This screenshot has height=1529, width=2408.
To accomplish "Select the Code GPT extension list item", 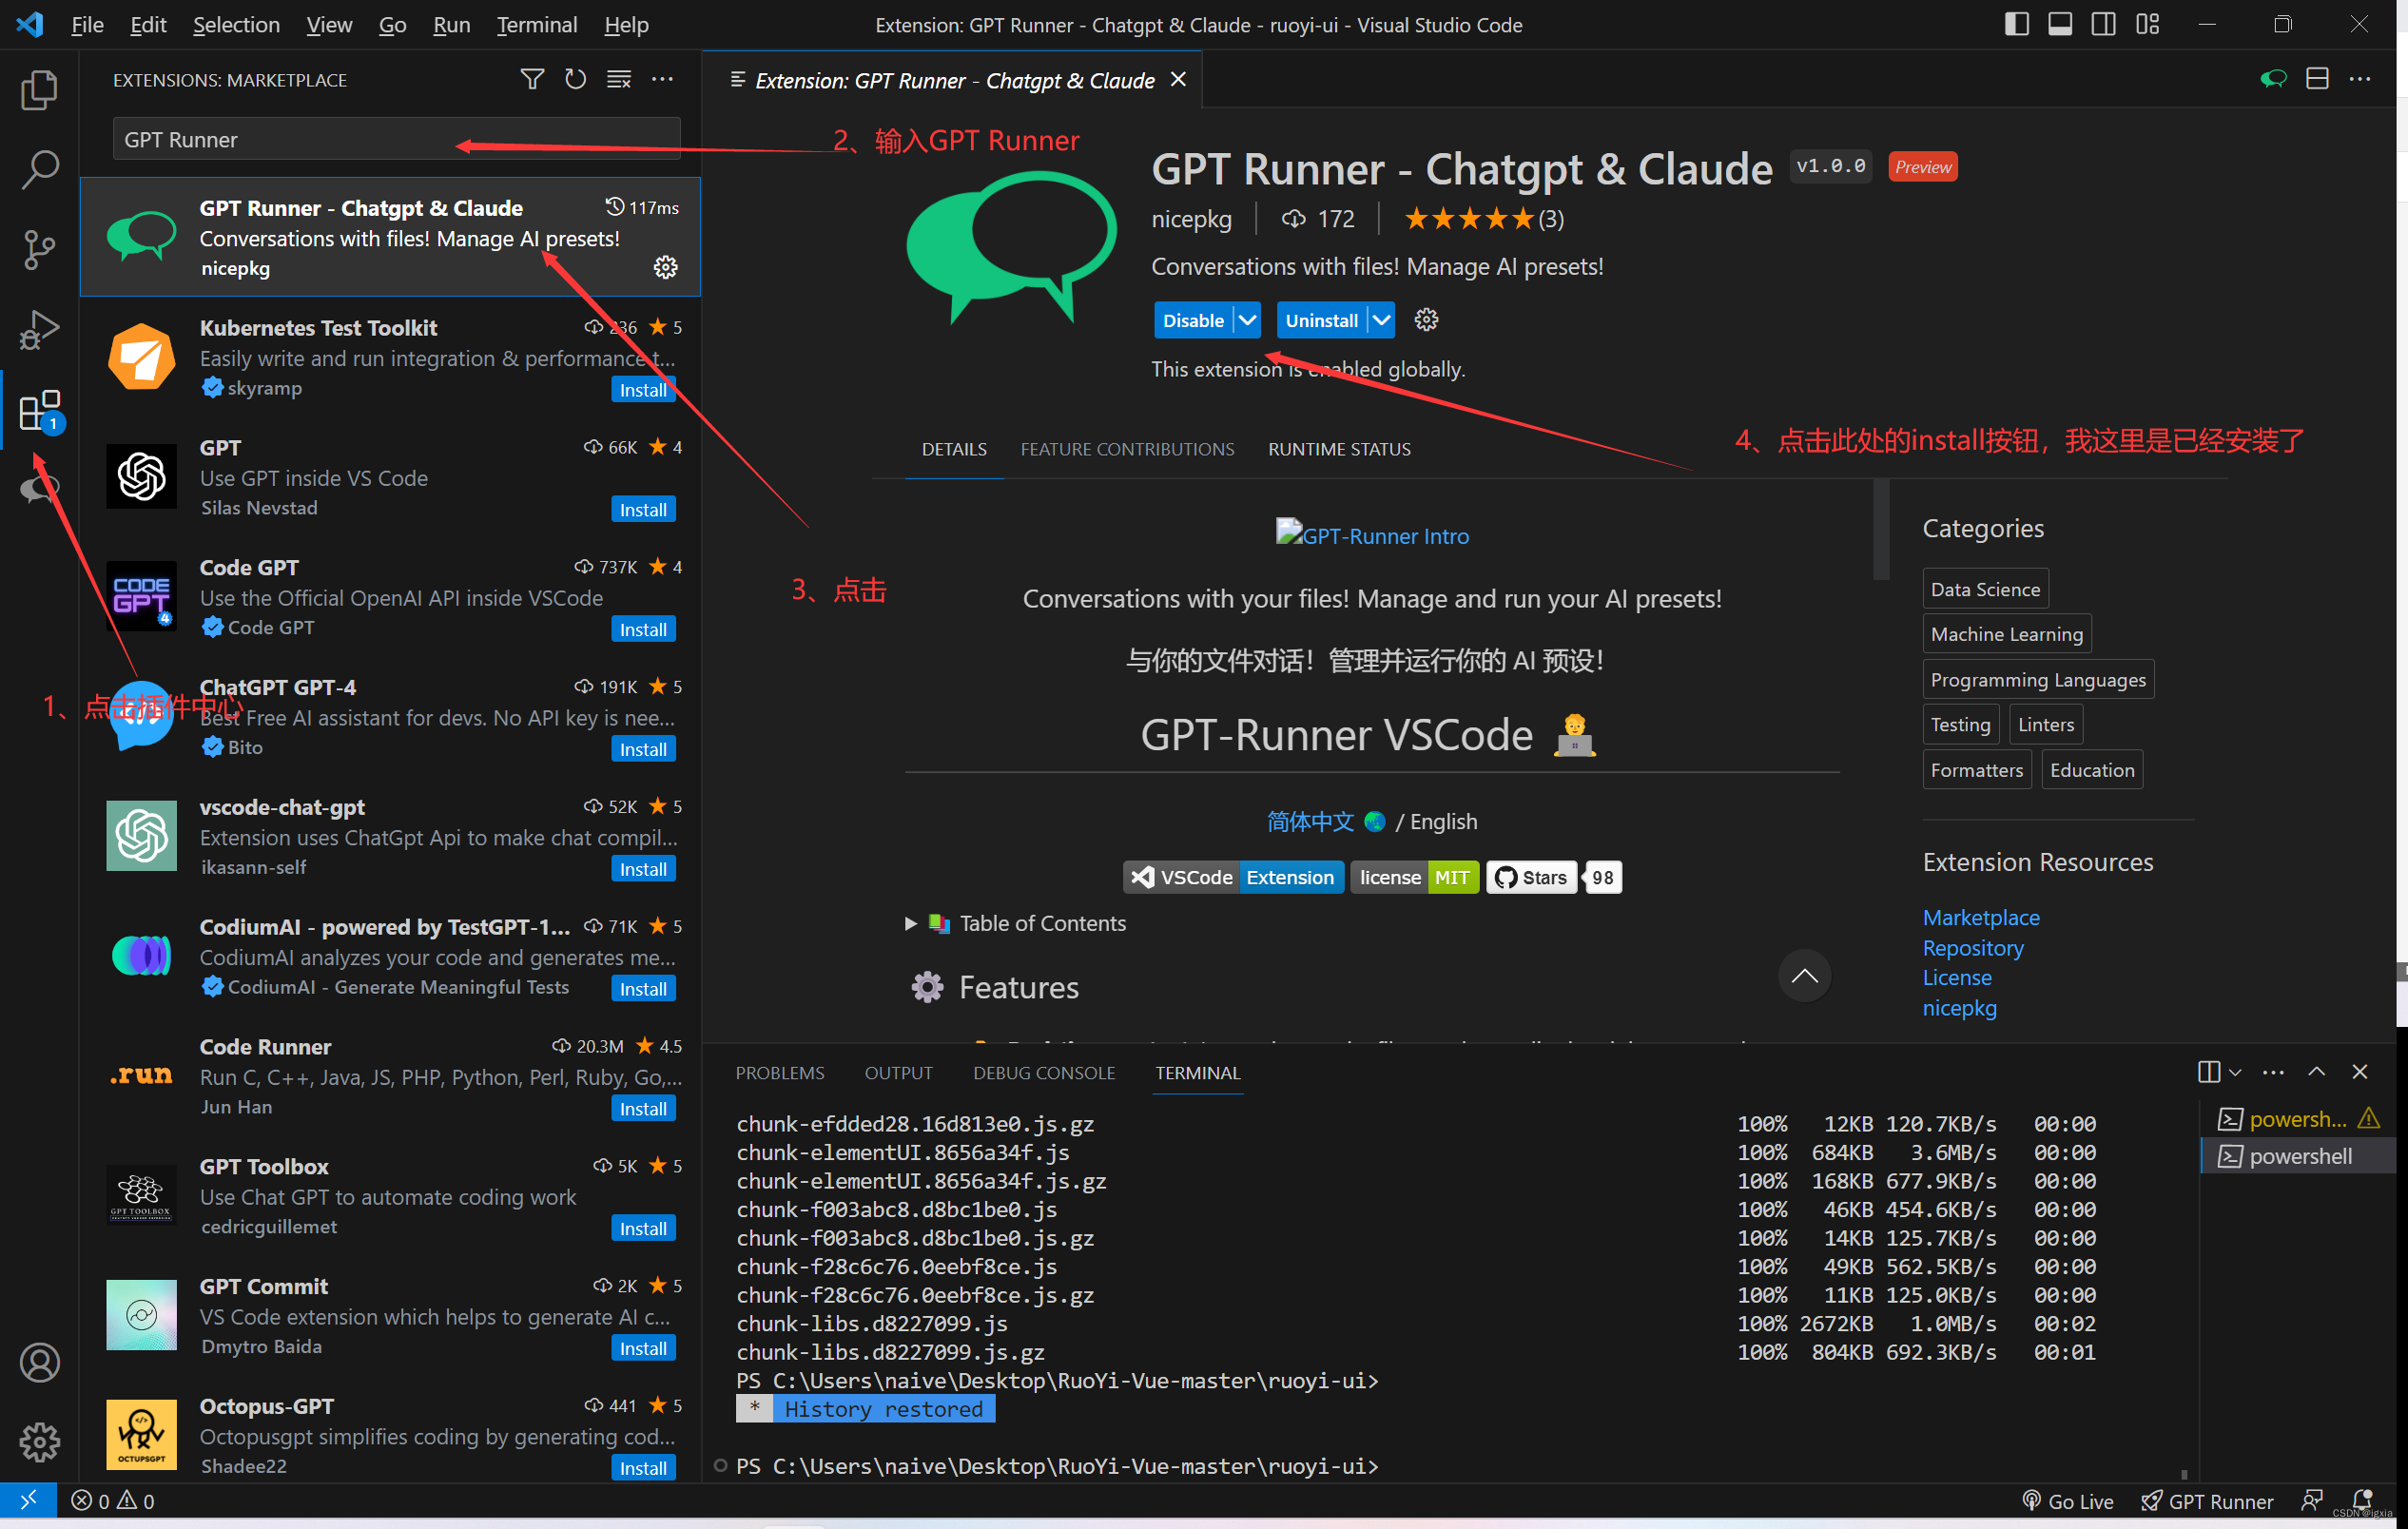I will point(390,597).
